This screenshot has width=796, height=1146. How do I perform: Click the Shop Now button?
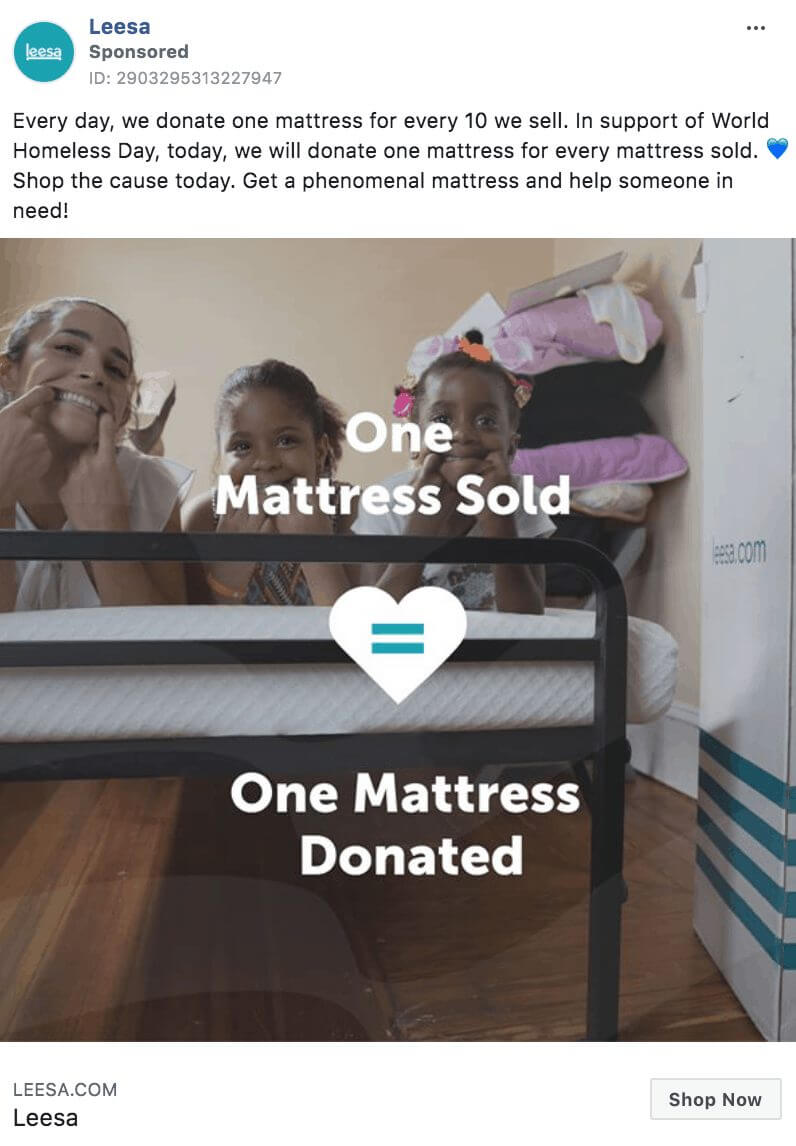(x=716, y=1099)
